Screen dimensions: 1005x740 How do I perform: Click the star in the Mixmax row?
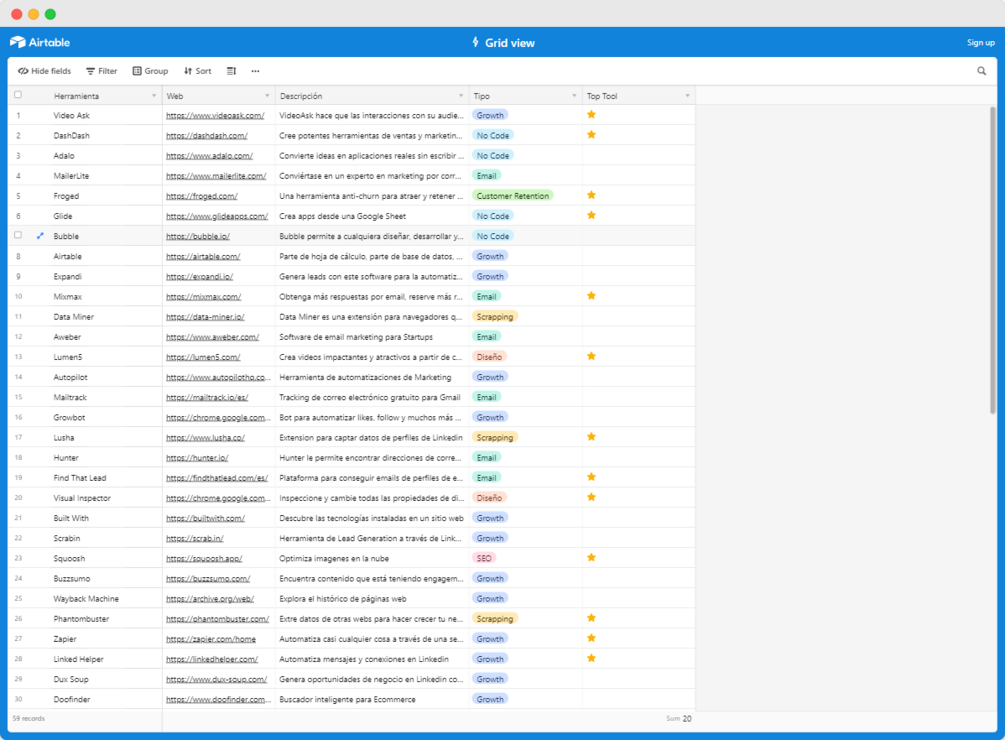pos(591,296)
